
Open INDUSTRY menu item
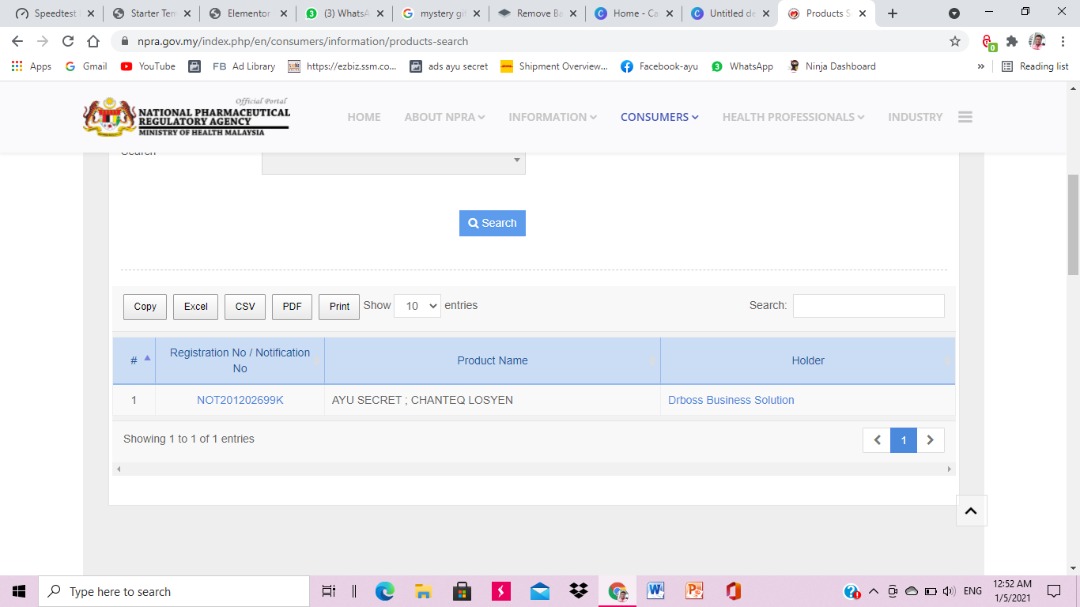click(x=915, y=117)
